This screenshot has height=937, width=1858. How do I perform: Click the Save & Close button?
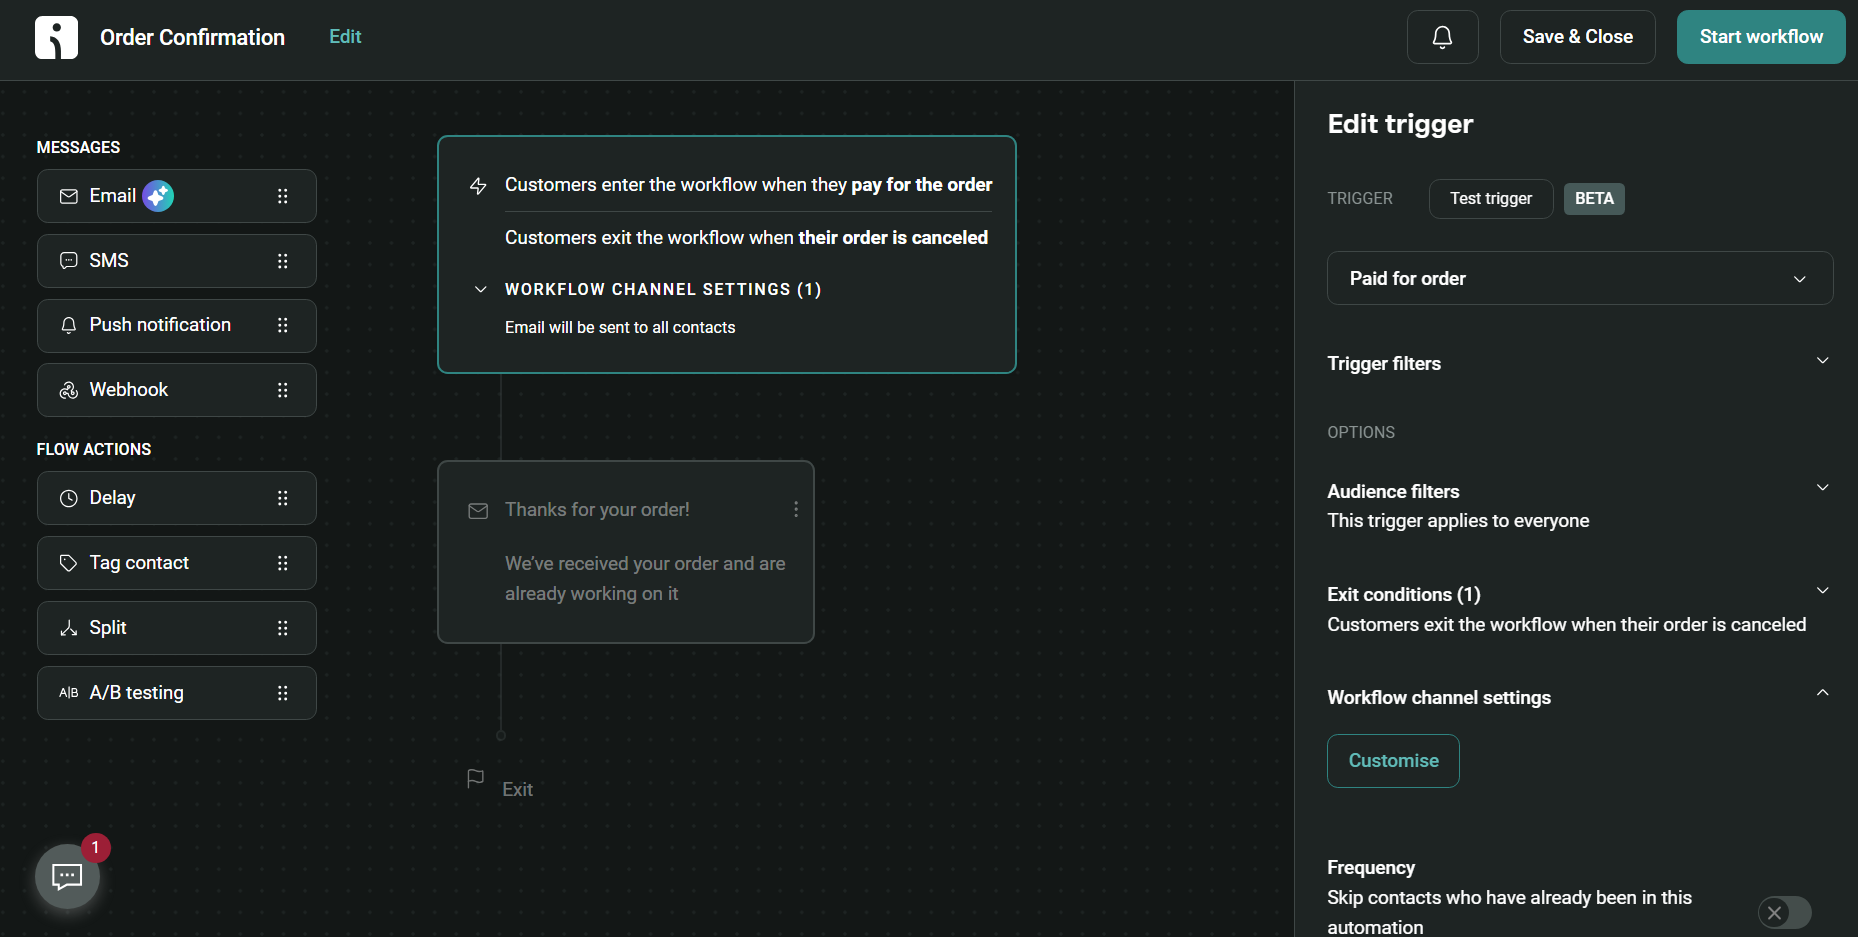[1577, 37]
